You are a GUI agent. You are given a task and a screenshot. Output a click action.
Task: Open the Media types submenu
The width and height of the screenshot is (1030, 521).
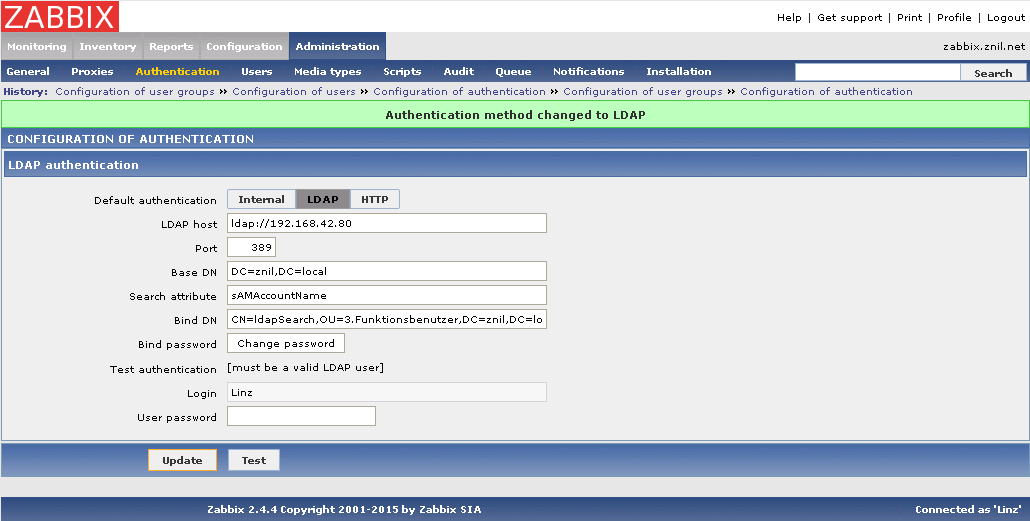click(x=327, y=72)
